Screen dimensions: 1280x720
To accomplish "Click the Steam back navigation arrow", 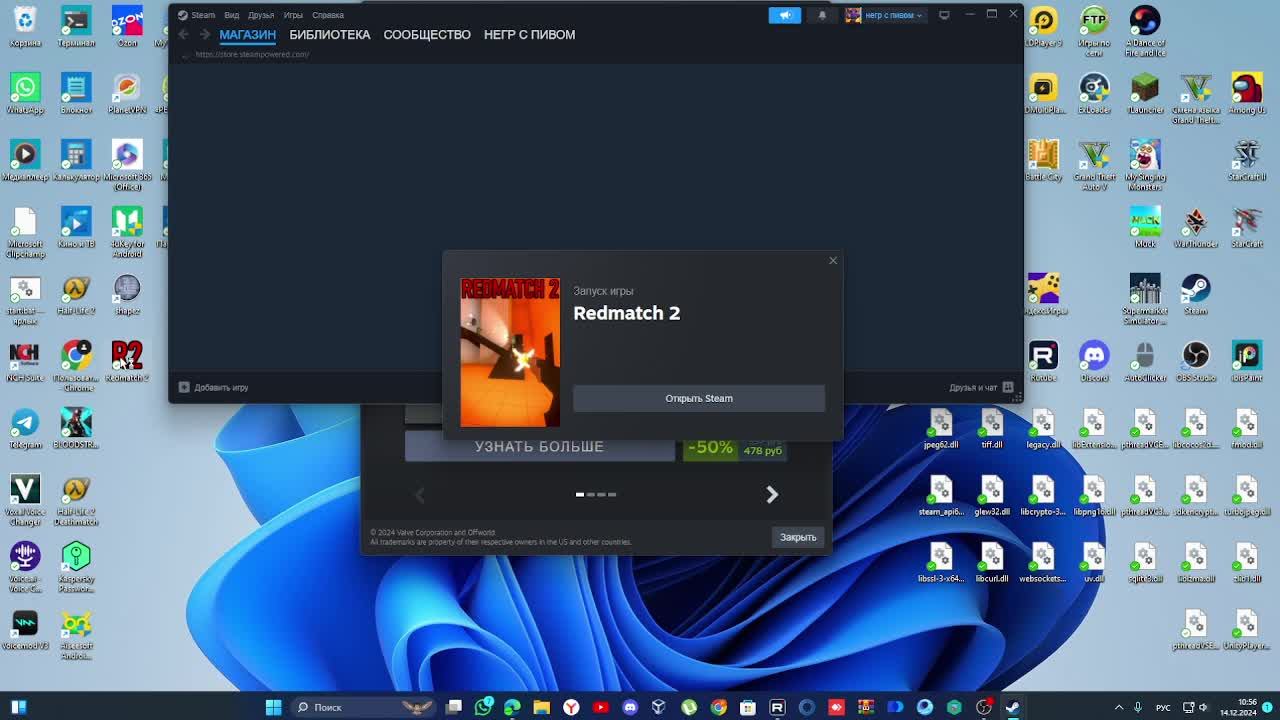I will 183,34.
